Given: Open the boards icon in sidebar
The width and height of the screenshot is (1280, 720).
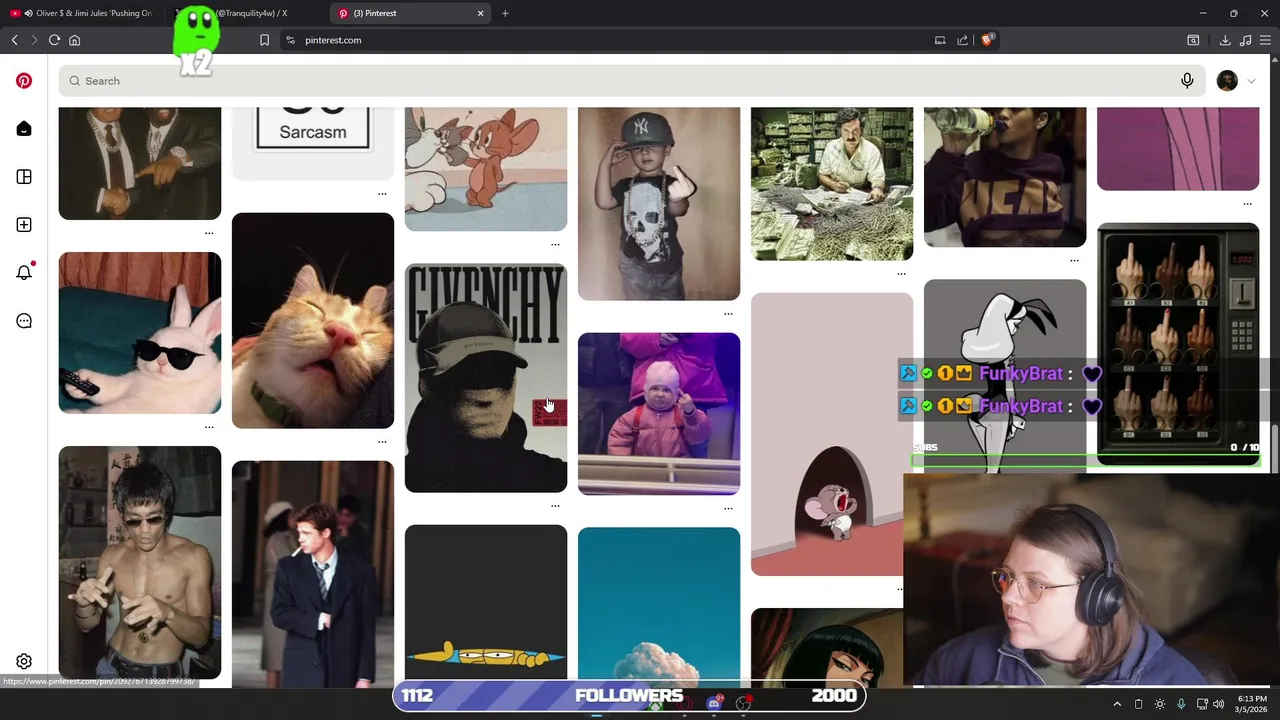Looking at the screenshot, I should click(24, 177).
